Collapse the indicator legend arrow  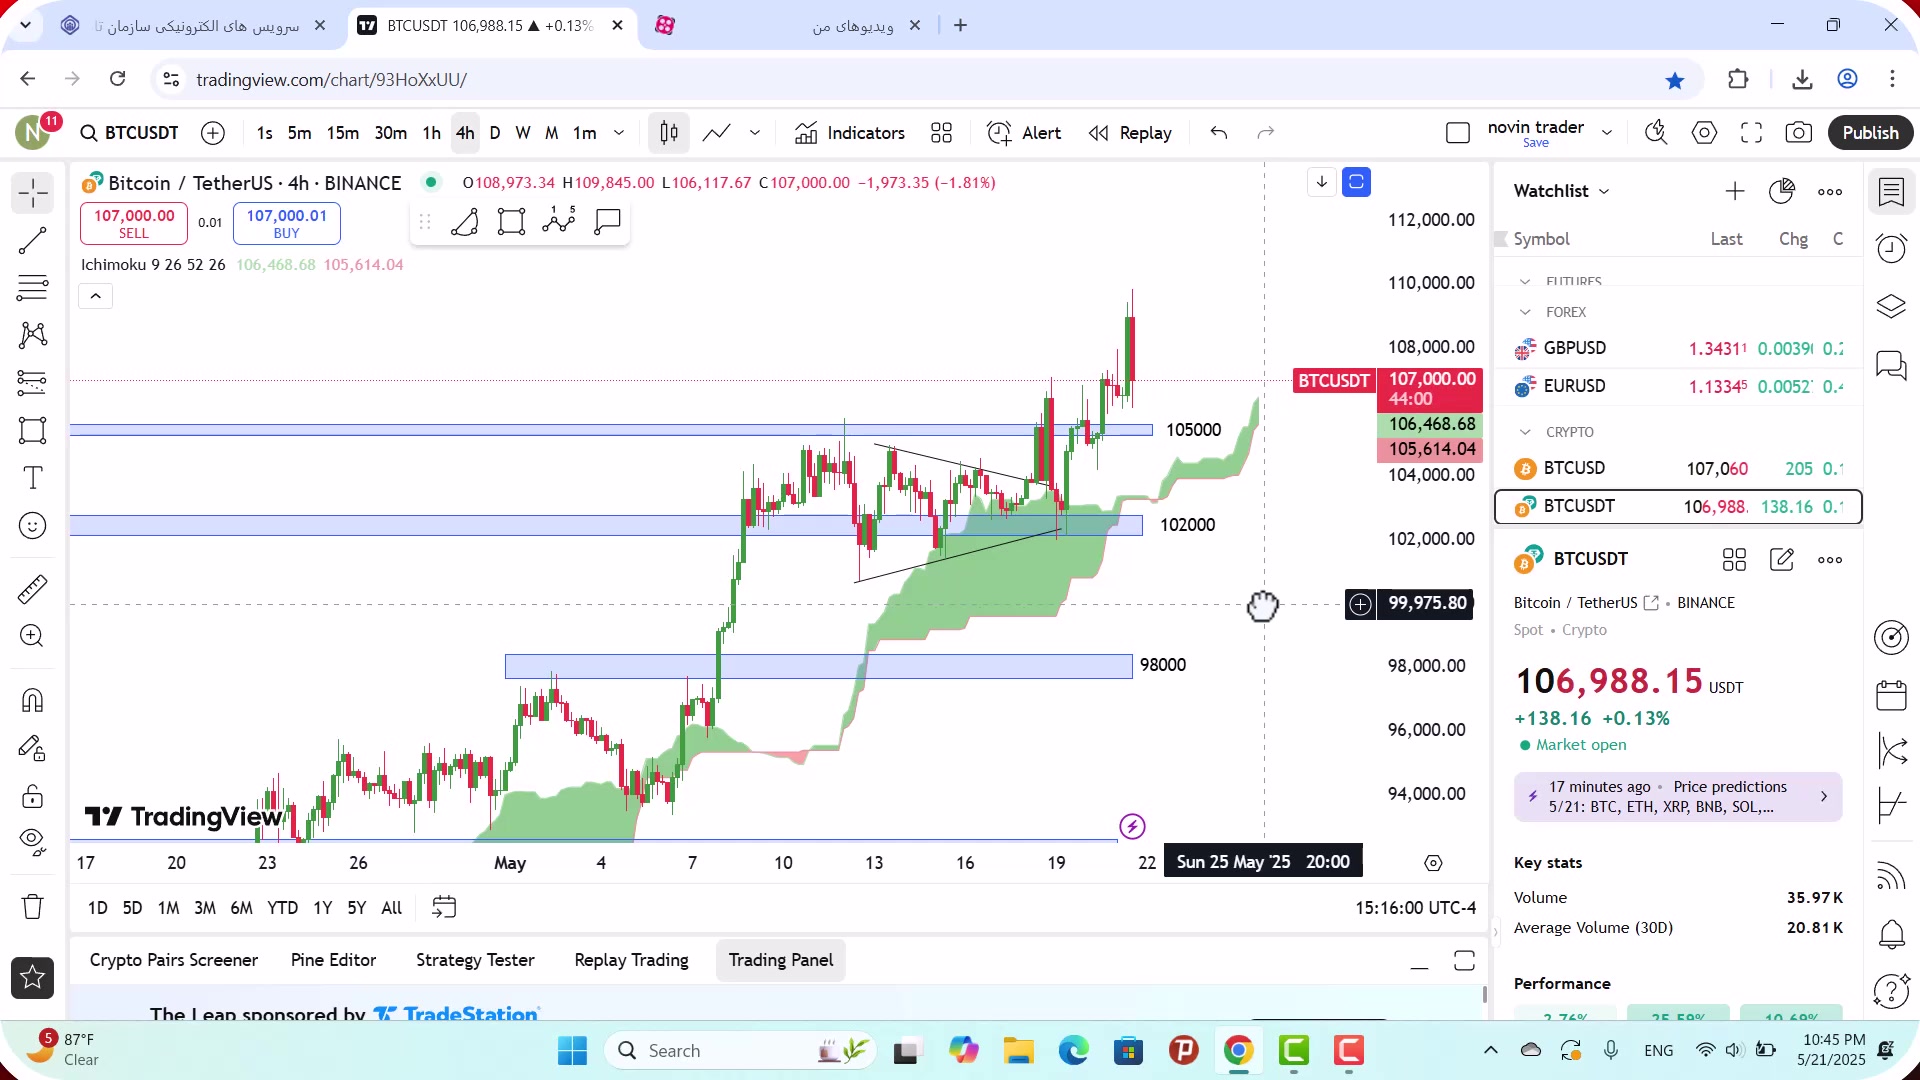(96, 296)
